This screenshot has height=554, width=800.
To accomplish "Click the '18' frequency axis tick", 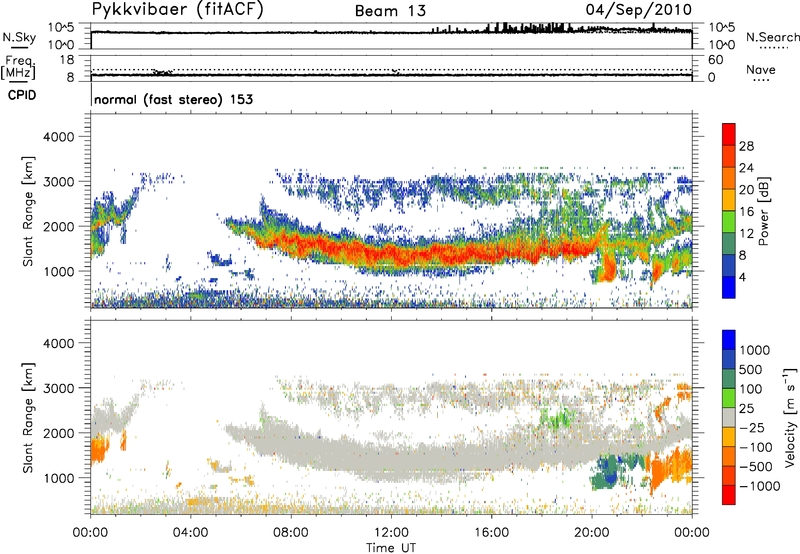I will click(67, 59).
